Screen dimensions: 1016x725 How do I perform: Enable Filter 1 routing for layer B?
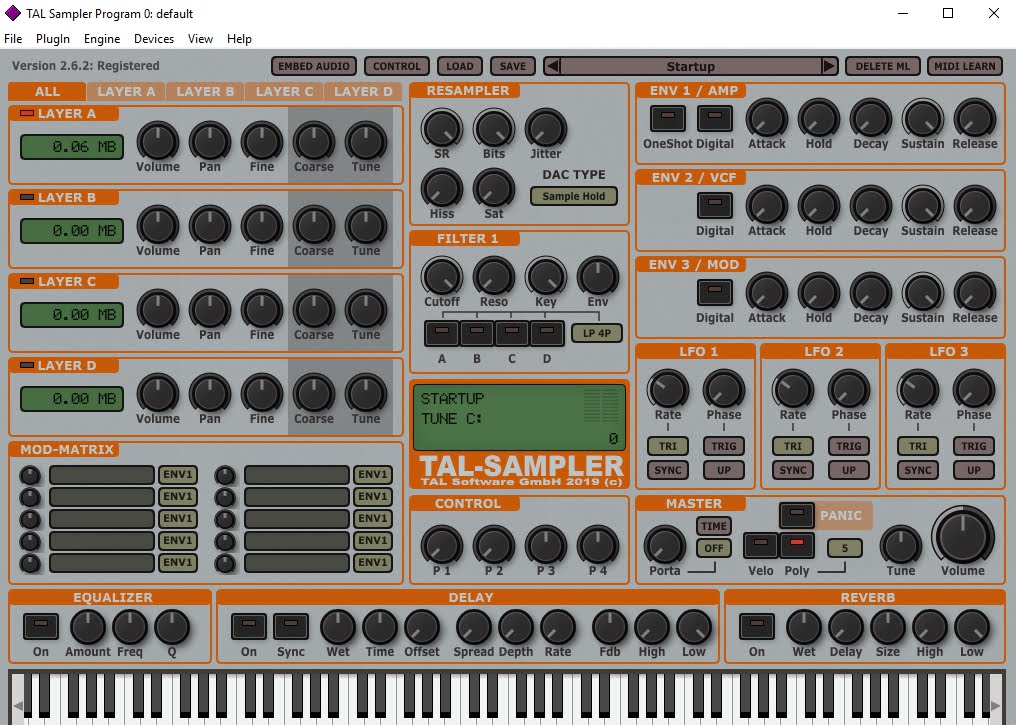(x=477, y=333)
